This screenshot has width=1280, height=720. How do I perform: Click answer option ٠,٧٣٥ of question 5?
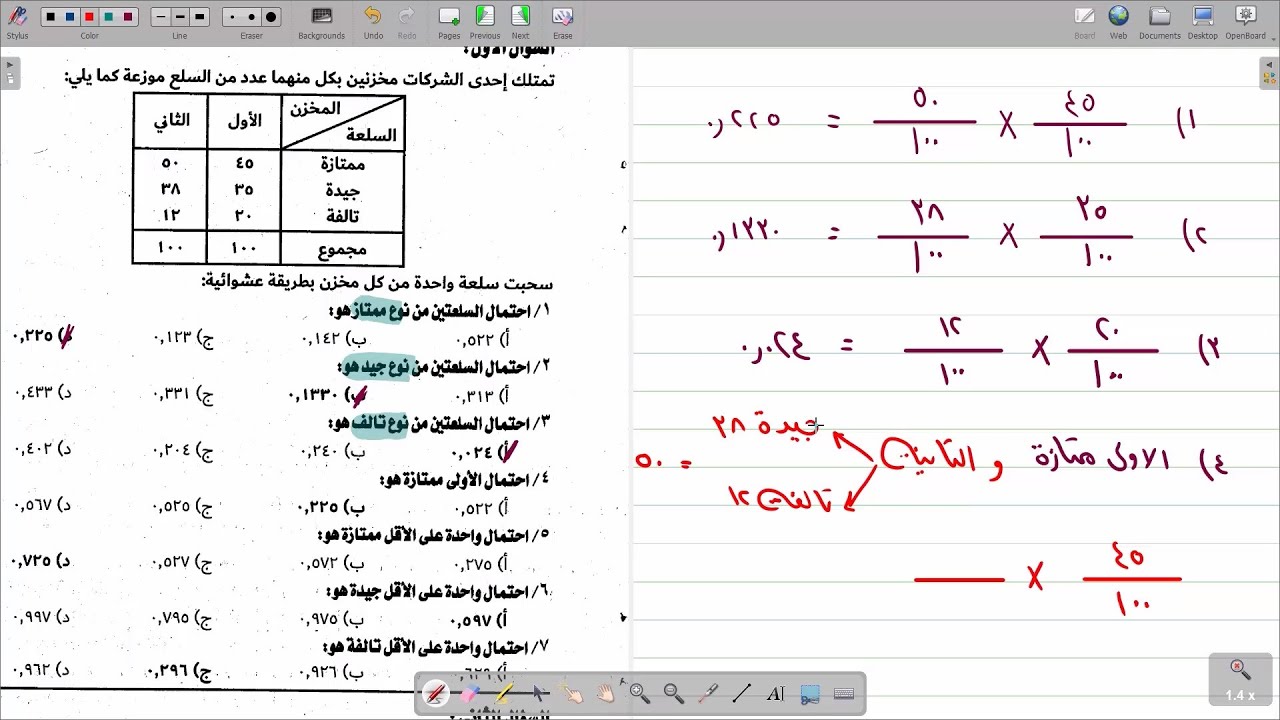(x=41, y=561)
